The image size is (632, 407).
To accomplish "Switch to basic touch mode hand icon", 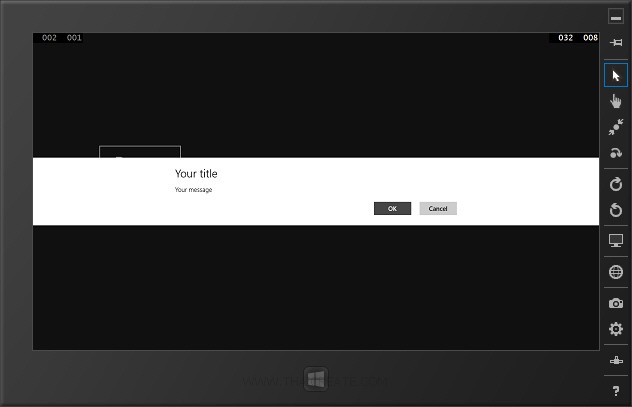I will [x=615, y=101].
